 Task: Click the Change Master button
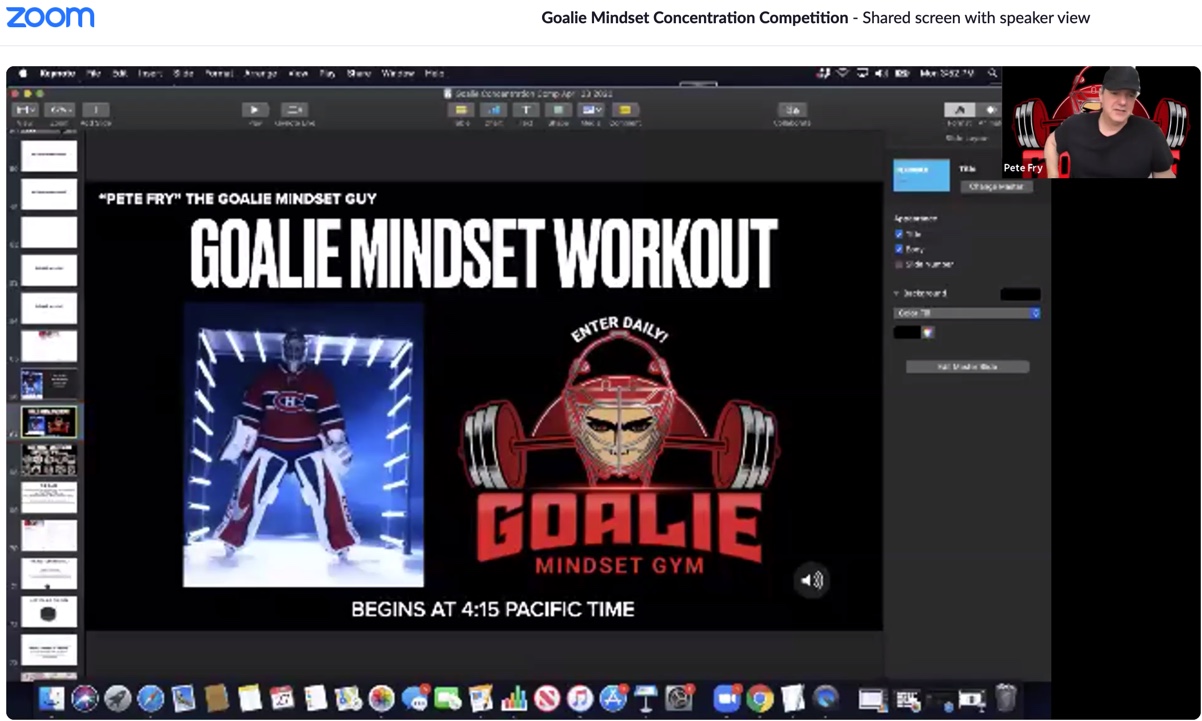tap(996, 187)
